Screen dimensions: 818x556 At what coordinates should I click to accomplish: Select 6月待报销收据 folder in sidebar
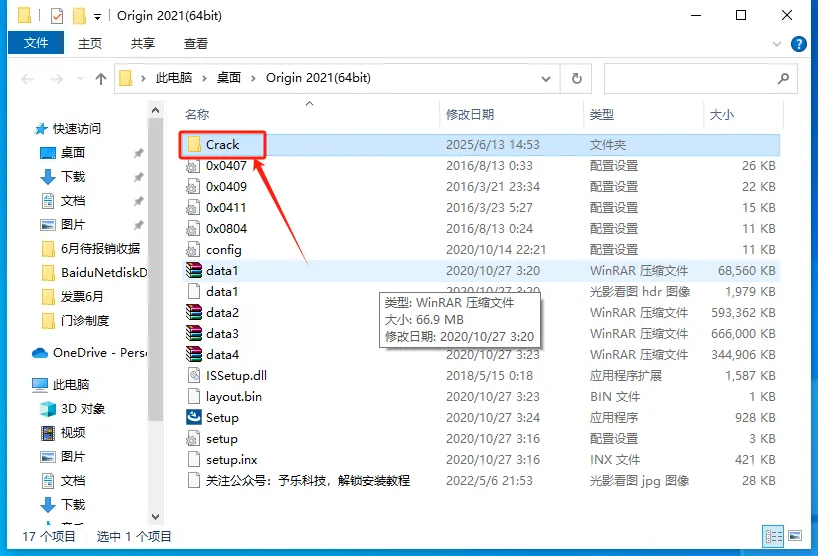[91, 249]
